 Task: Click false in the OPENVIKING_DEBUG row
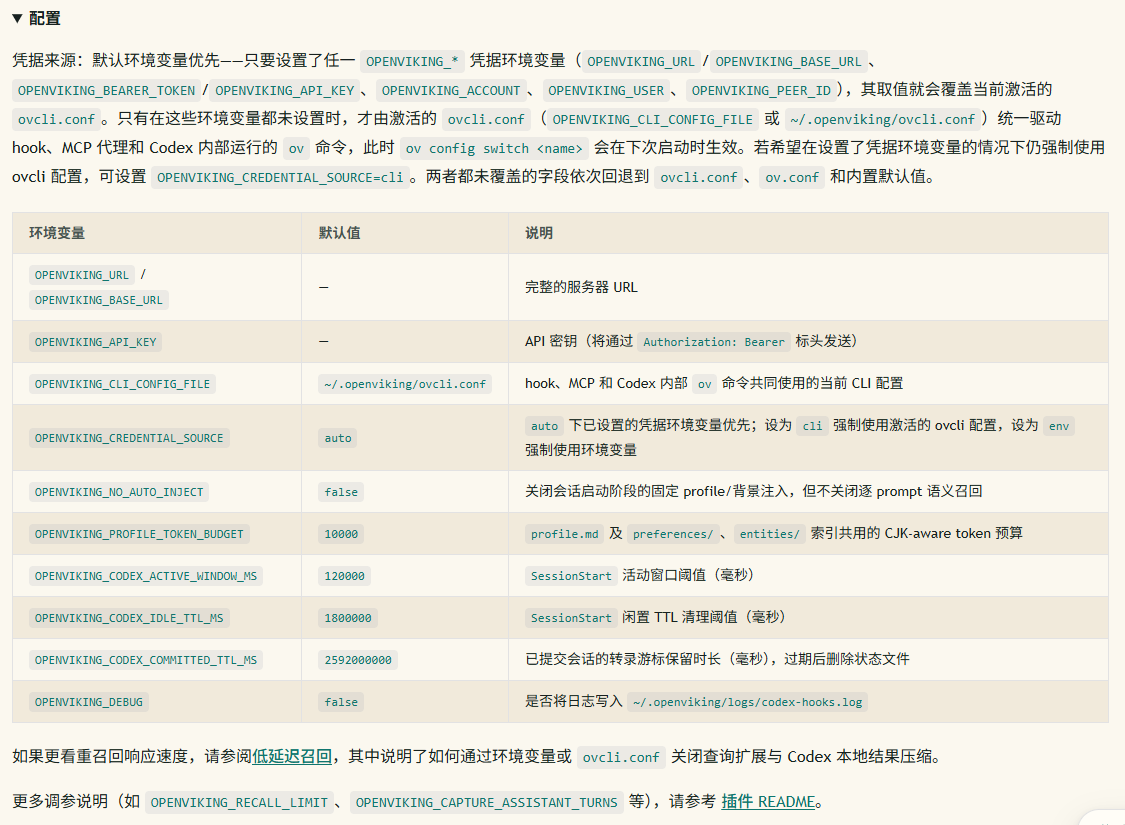[341, 702]
